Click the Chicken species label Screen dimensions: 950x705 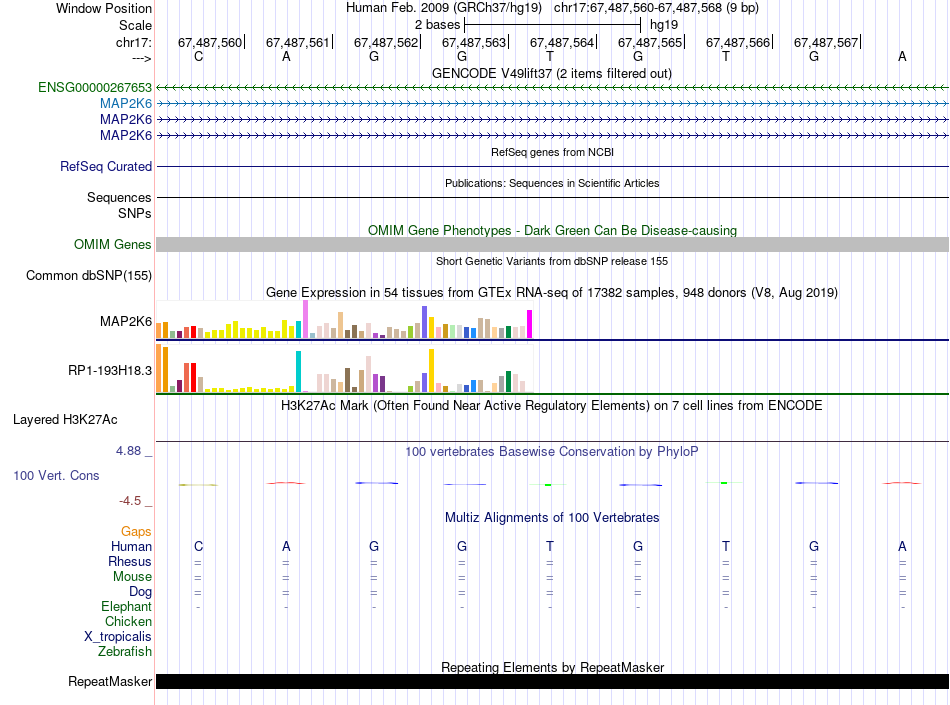pos(128,621)
